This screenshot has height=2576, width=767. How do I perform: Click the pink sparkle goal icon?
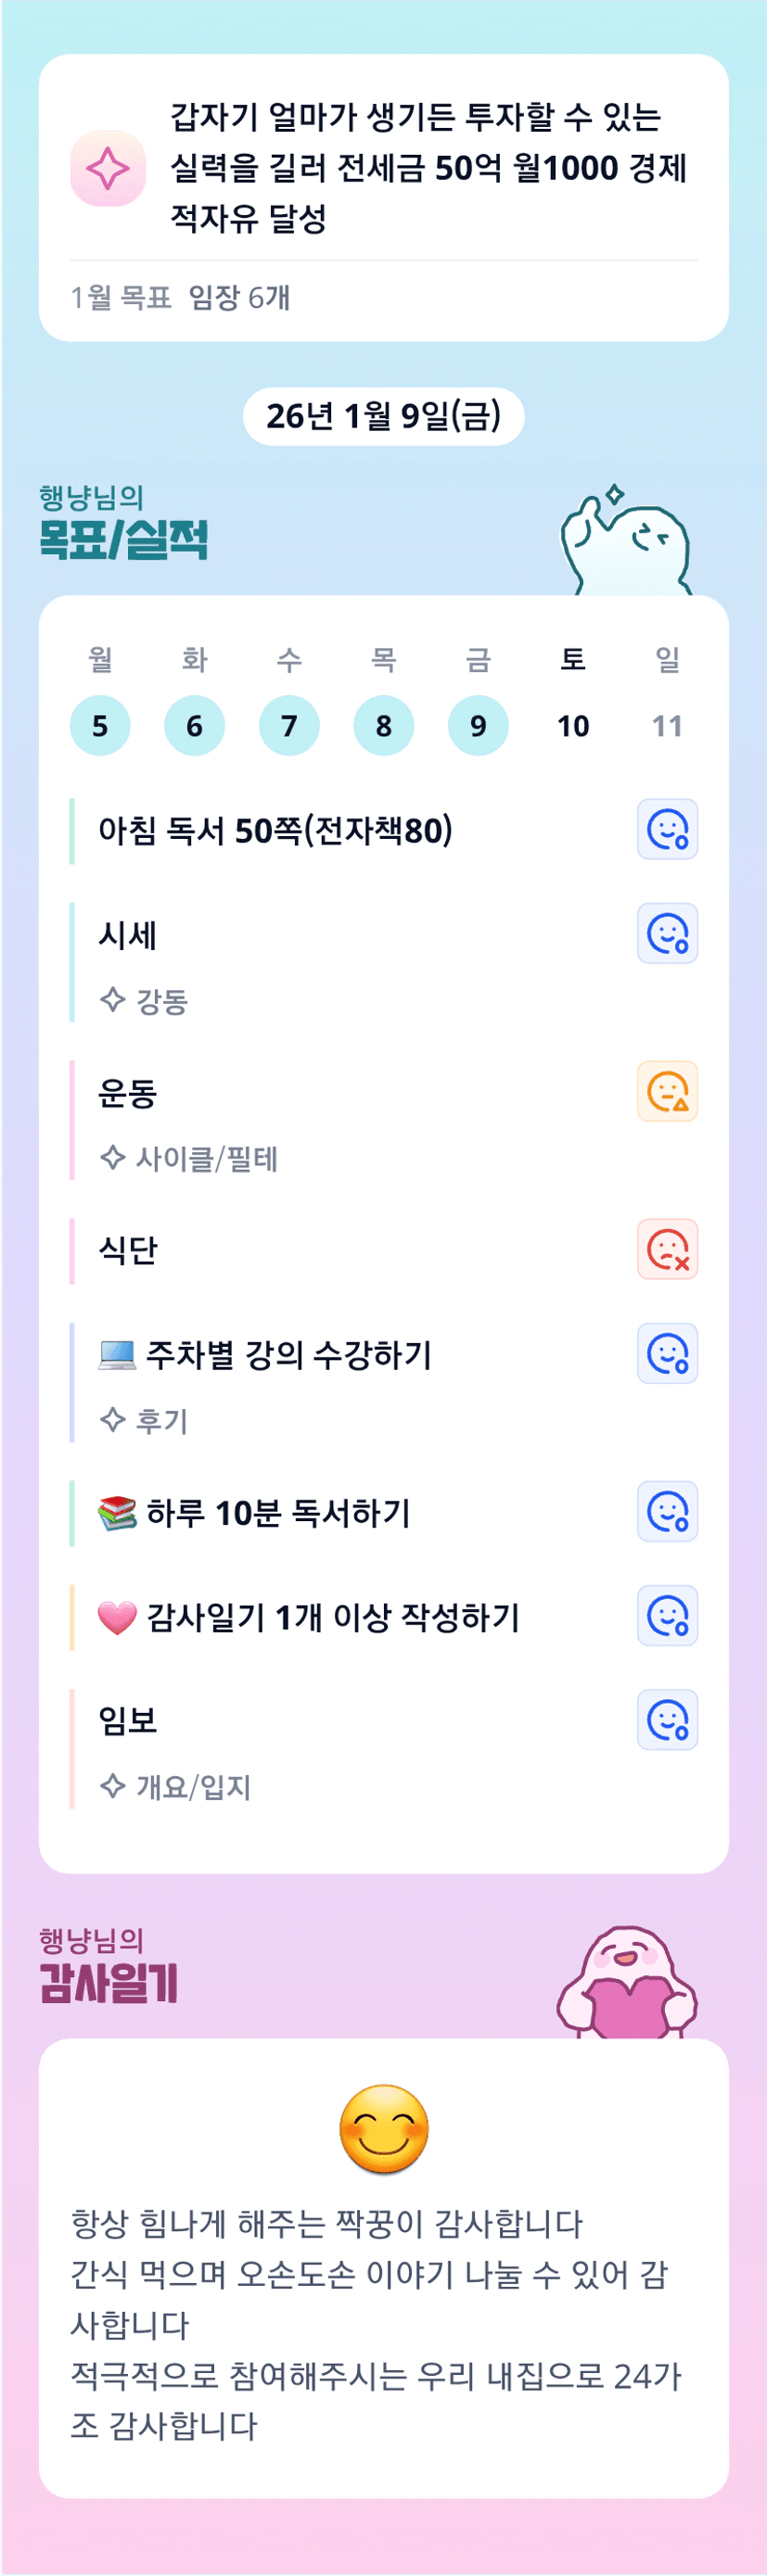click(108, 168)
